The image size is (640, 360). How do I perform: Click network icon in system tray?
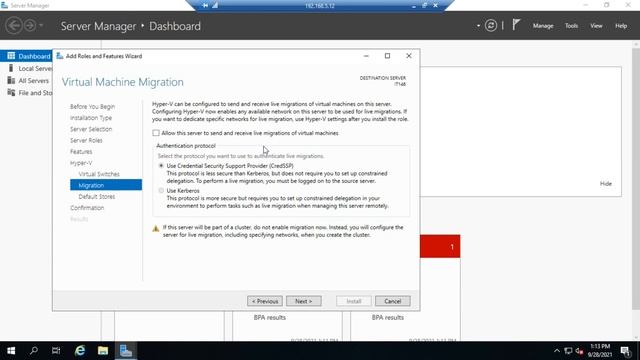point(568,351)
